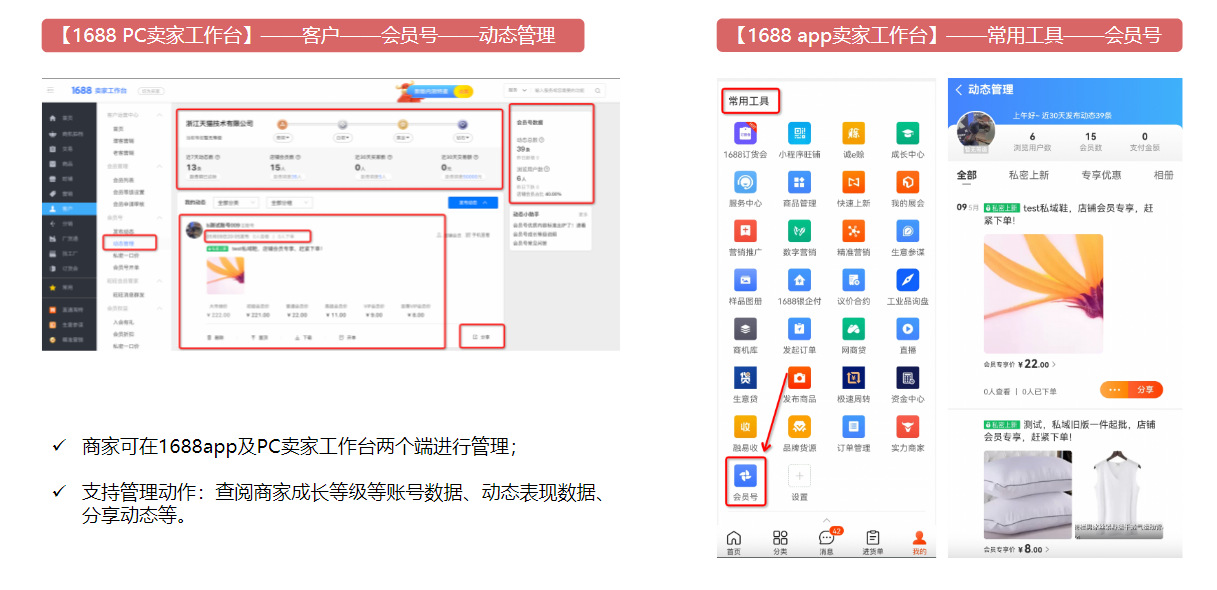Open the 1688订货会 tool icon
This screenshot has width=1217, height=590.
745,134
